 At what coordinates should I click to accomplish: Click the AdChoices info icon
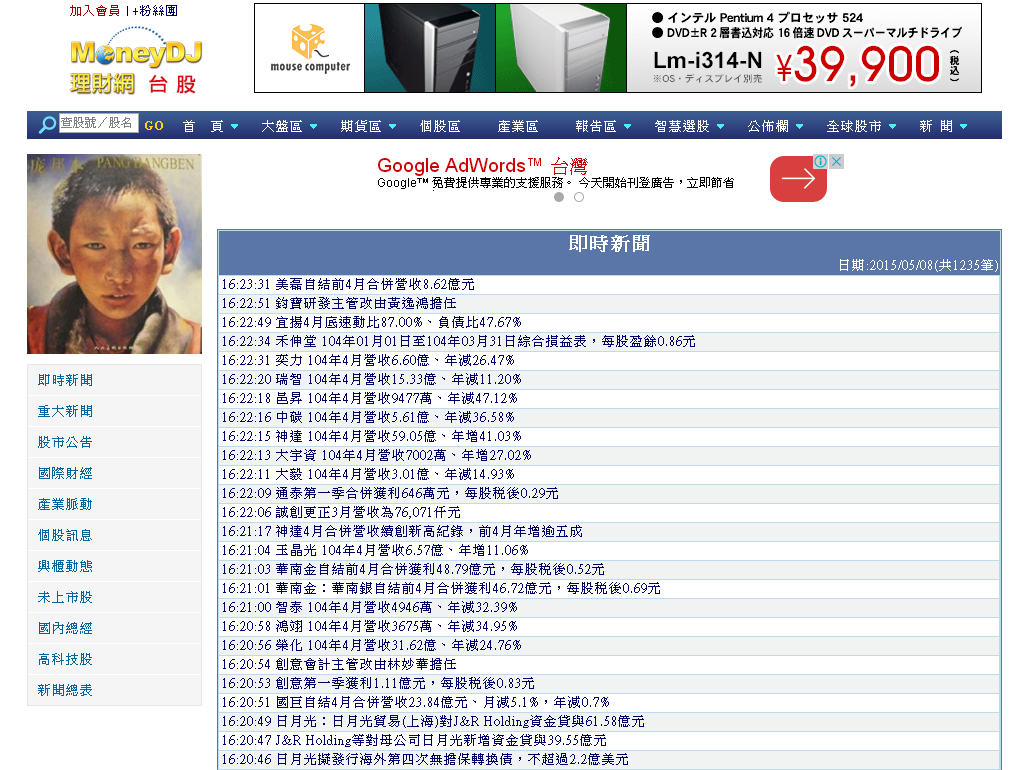(x=819, y=162)
